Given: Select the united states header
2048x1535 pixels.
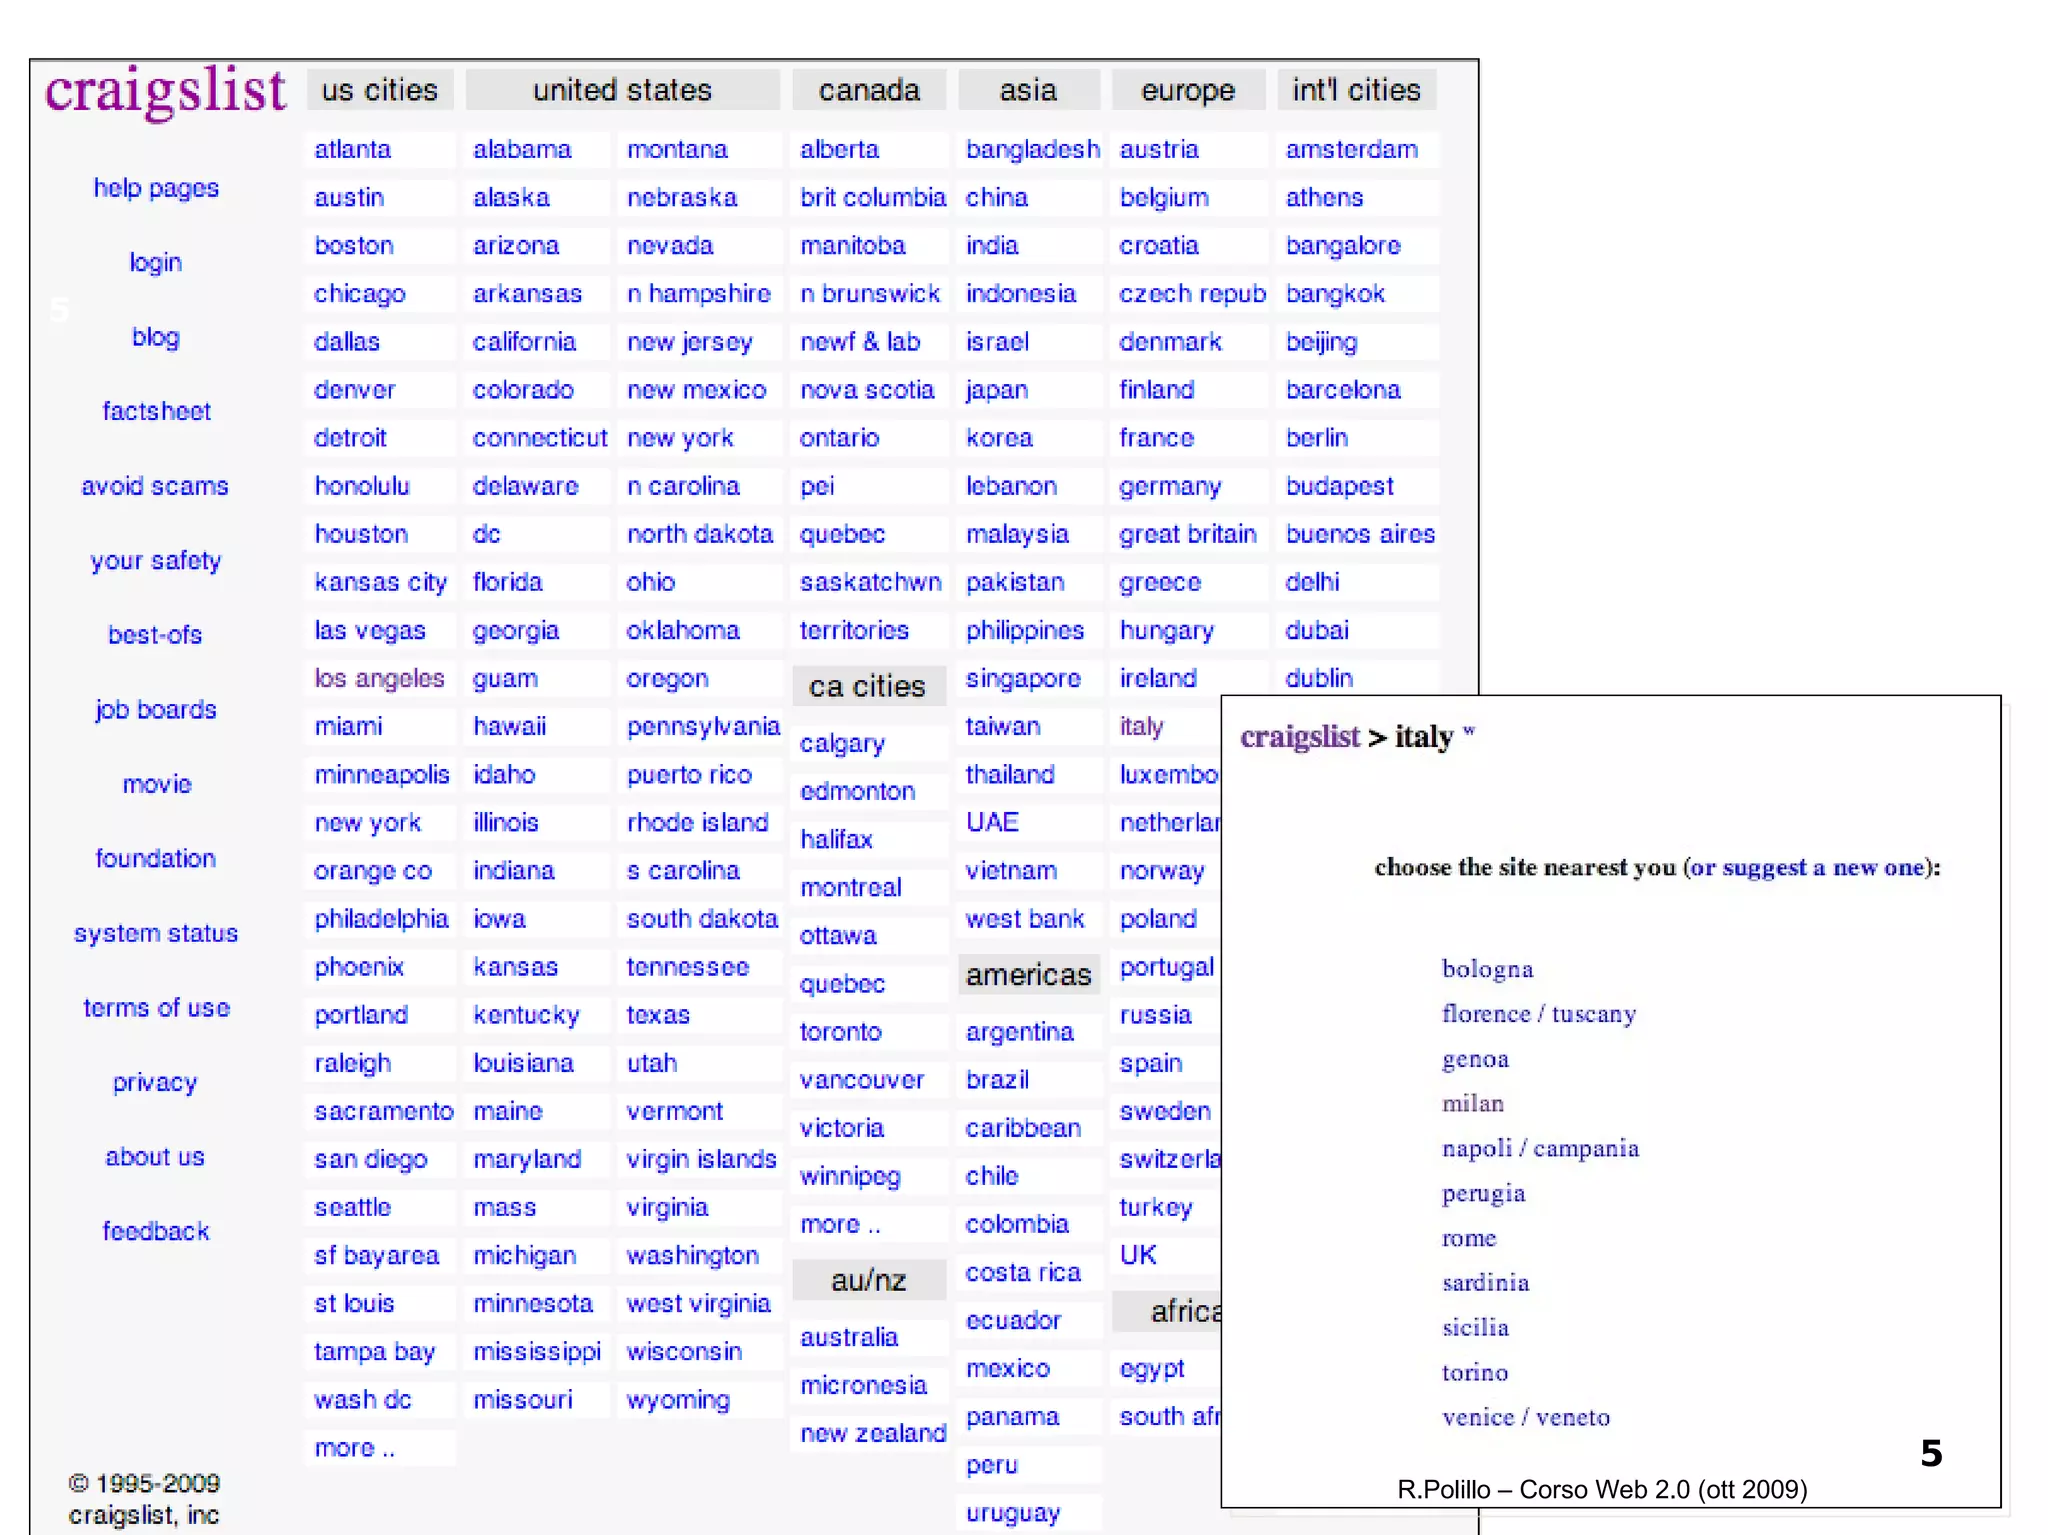Looking at the screenshot, I should (622, 90).
